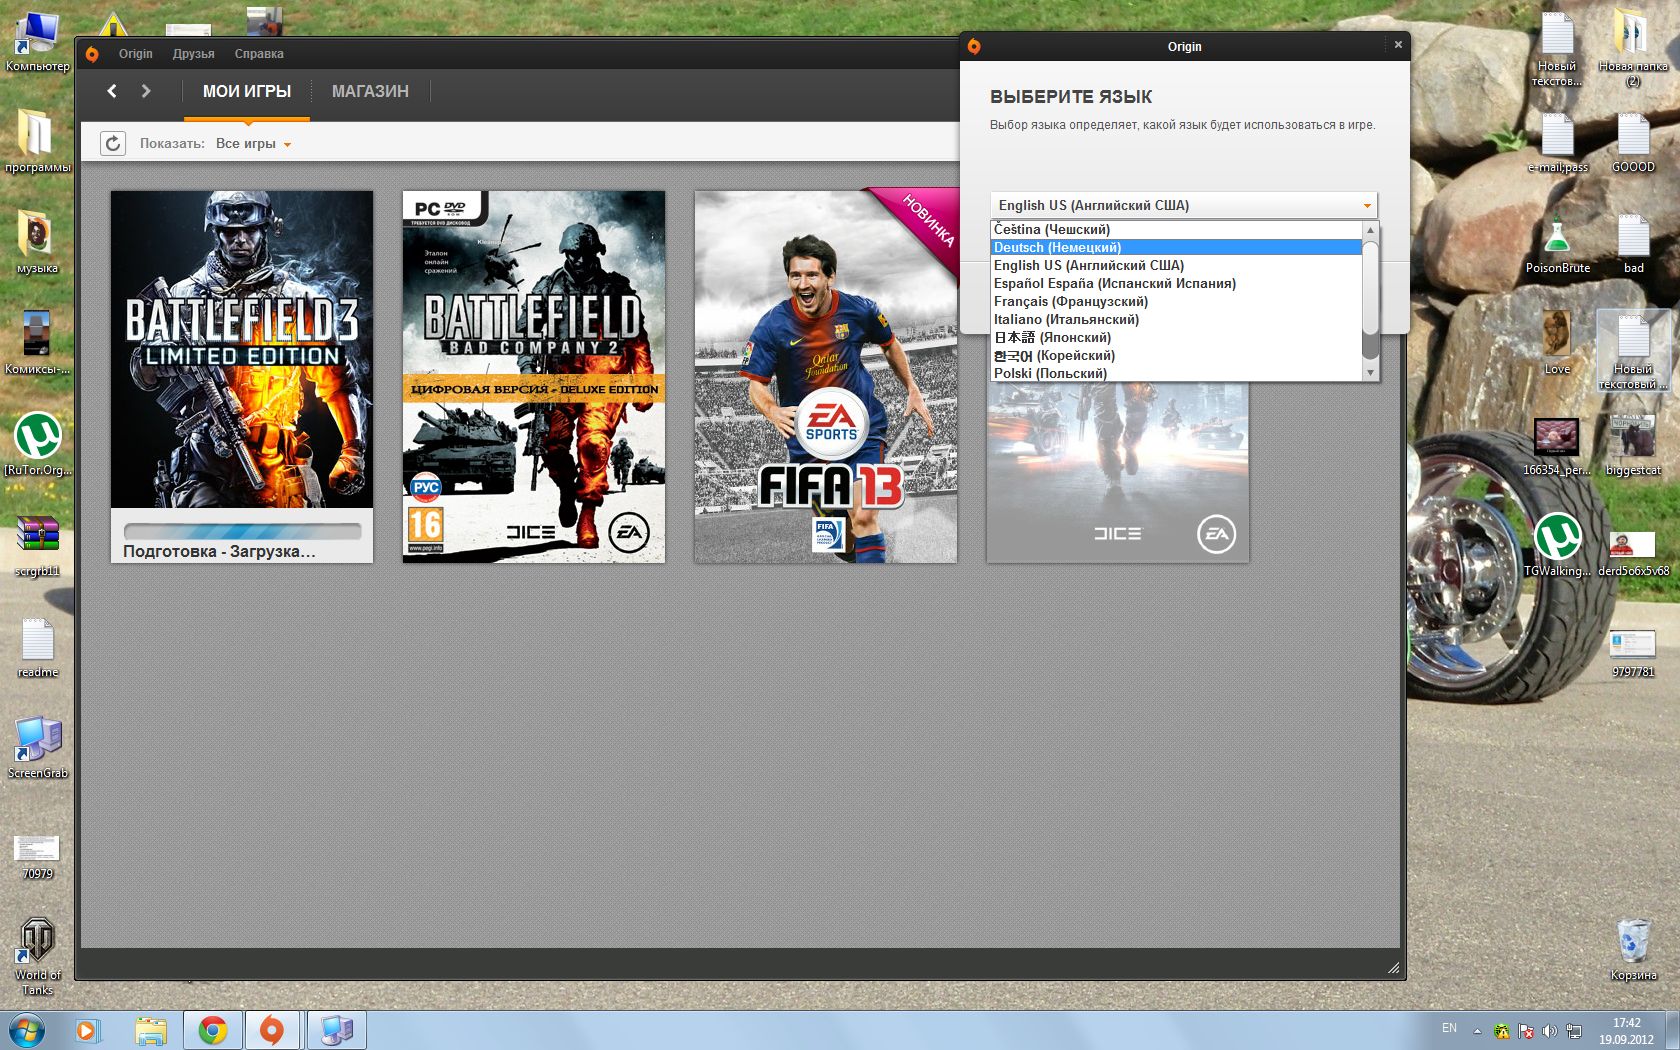The height and width of the screenshot is (1050, 1680).
Task: Open Windows Media Player from the taskbar
Action: [x=88, y=1030]
